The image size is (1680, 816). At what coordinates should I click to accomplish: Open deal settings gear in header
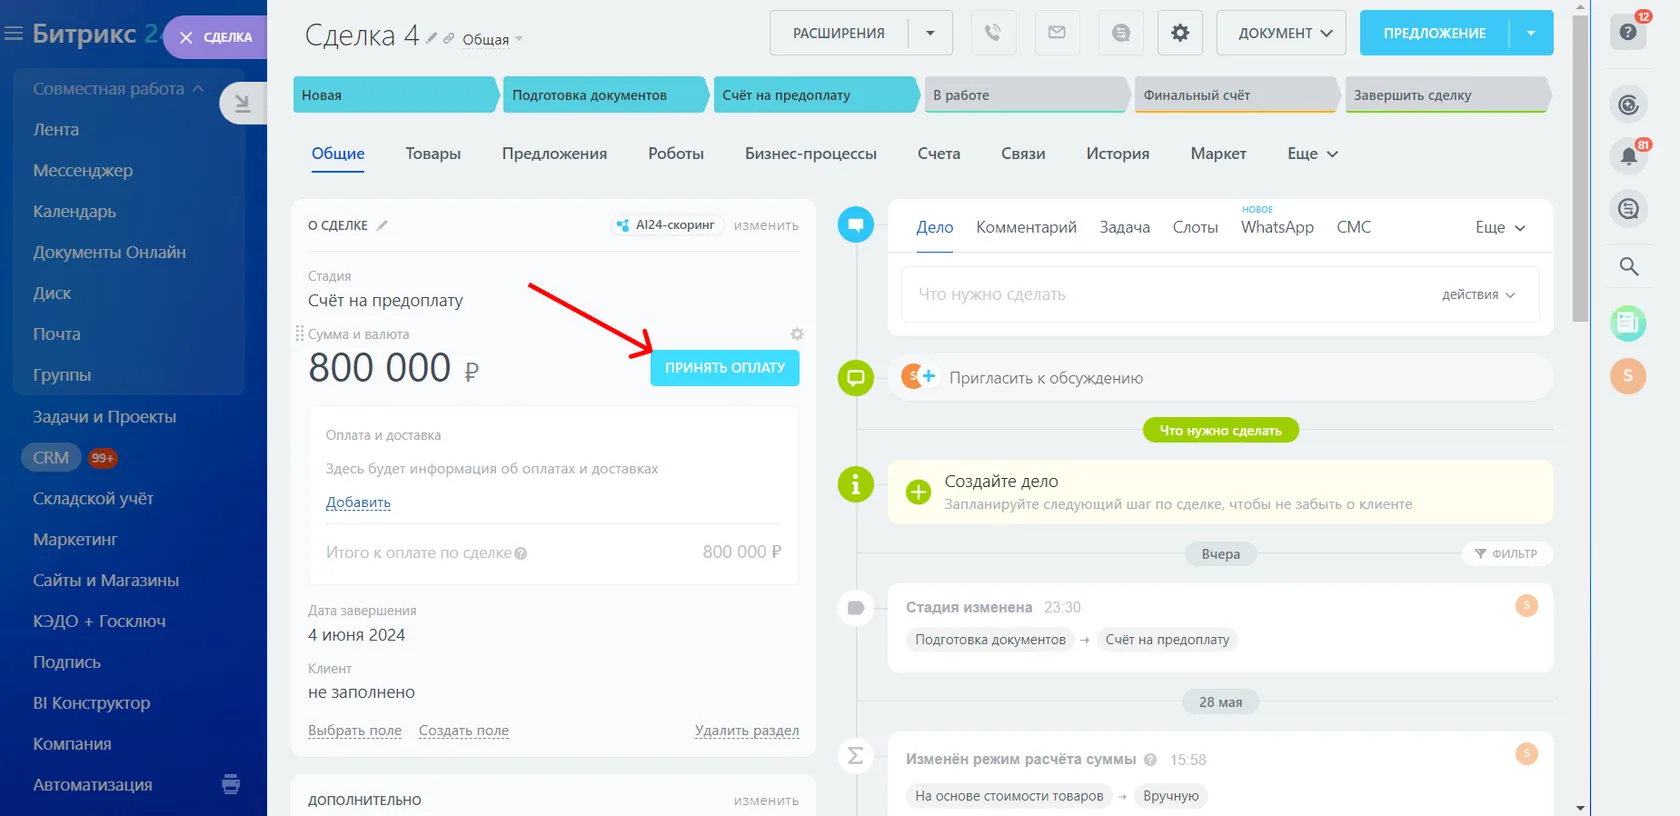(1180, 33)
